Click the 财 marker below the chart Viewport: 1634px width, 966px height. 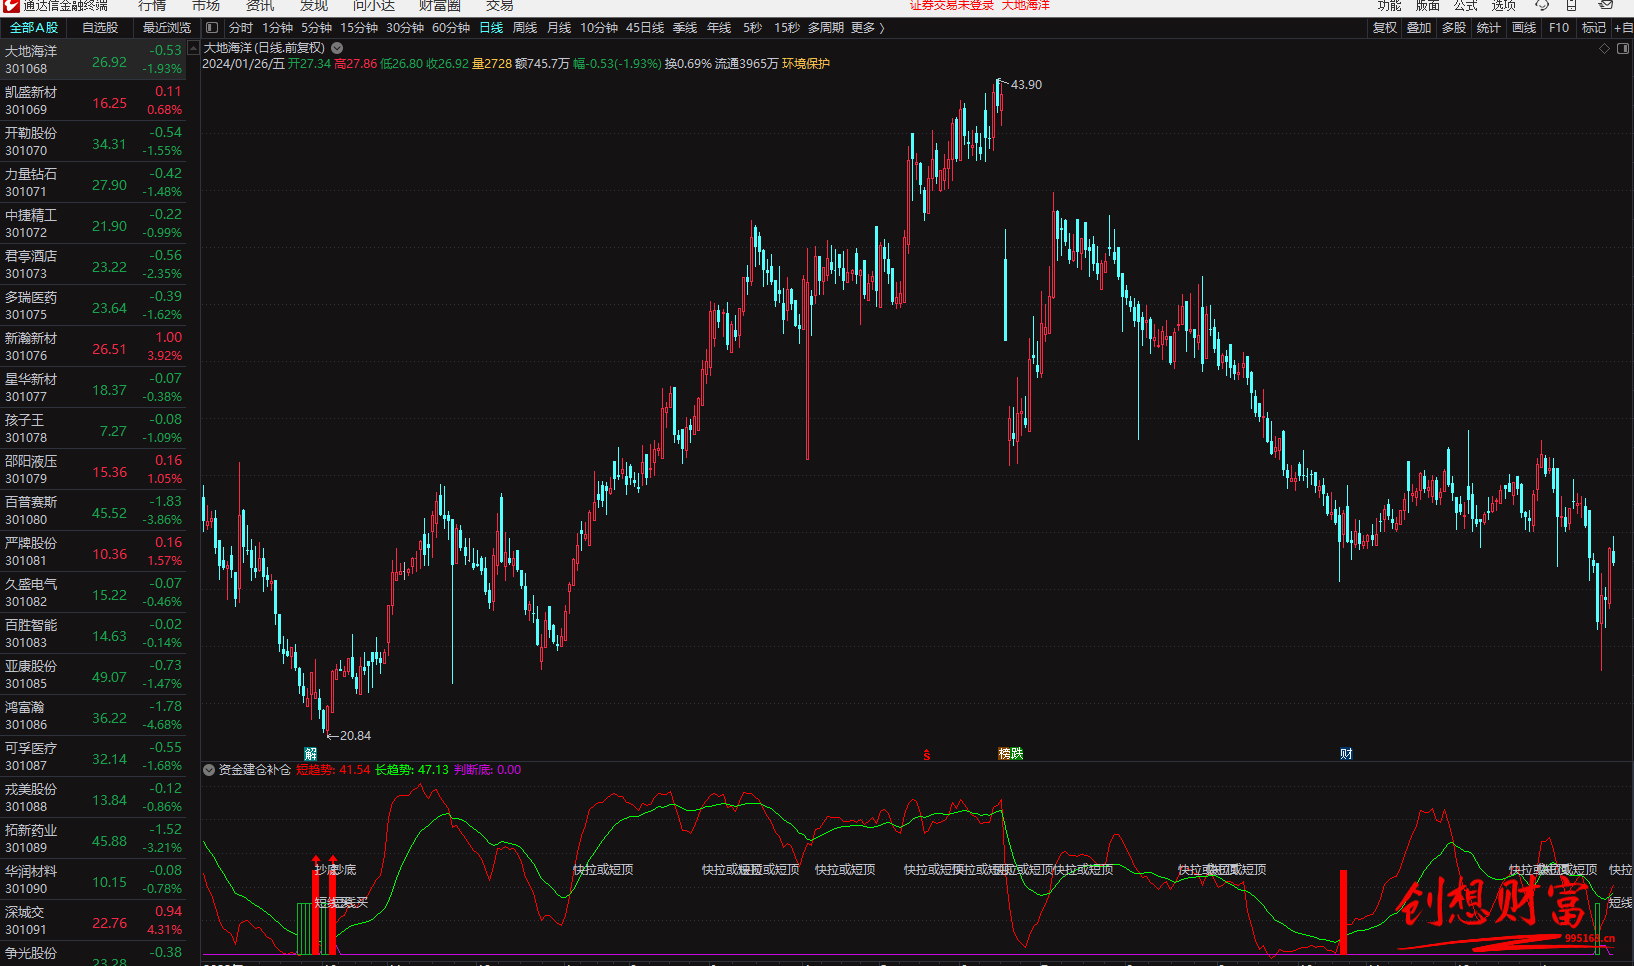coord(1346,754)
